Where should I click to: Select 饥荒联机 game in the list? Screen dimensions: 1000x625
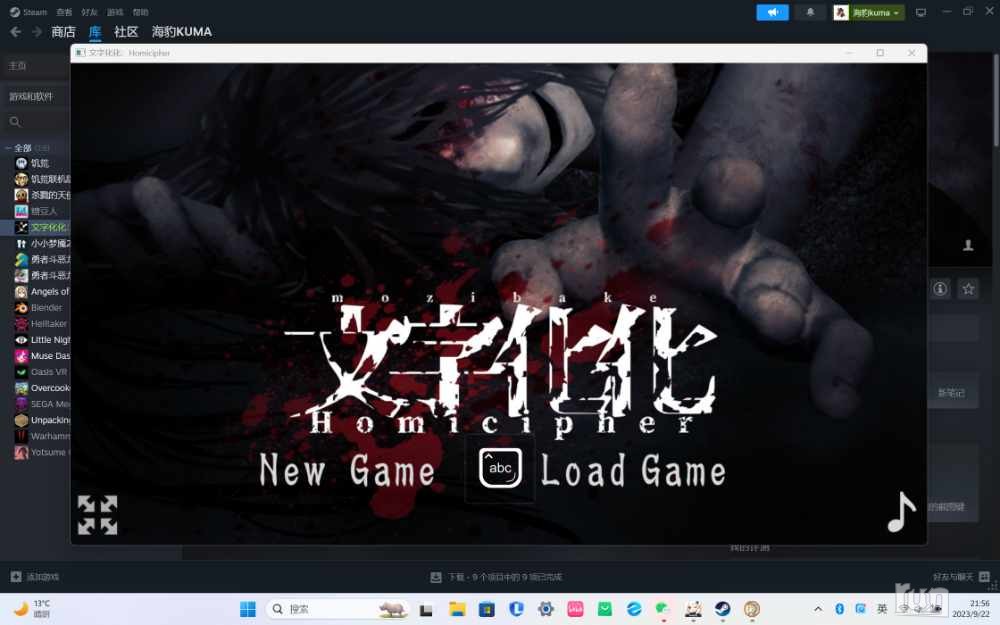(42, 179)
